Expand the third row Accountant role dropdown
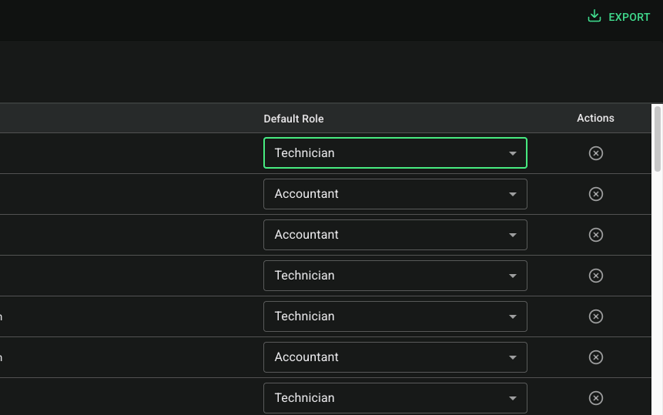Screen dimensions: 663x415 395,235
